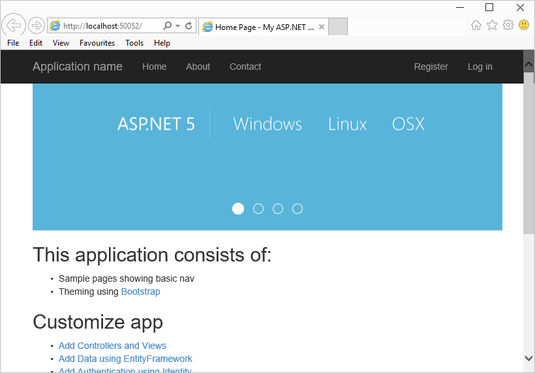
Task: Open the address bar dropdown arrow
Action: point(178,26)
